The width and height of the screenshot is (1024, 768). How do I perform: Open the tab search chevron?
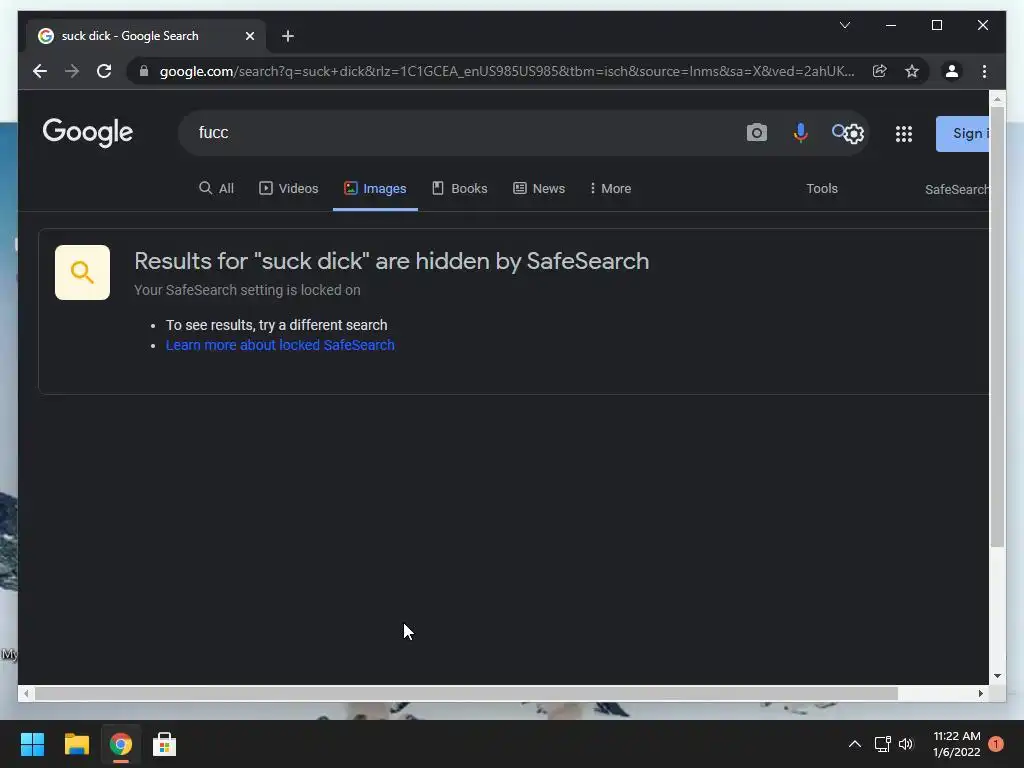(x=844, y=25)
